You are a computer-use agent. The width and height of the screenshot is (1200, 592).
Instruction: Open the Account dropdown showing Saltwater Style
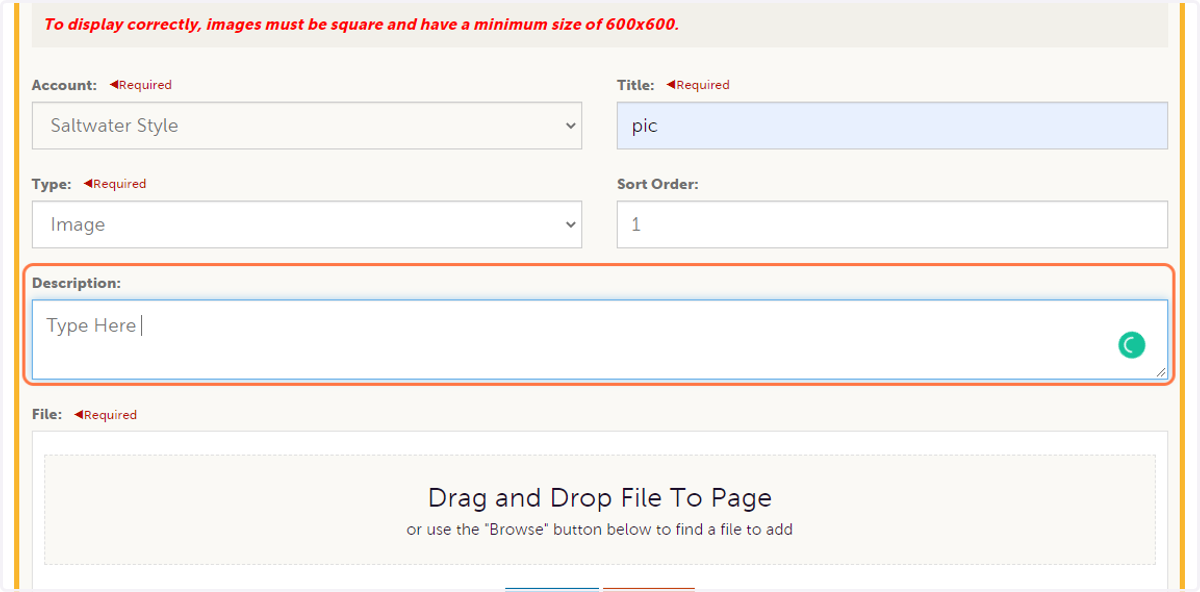[x=307, y=126]
